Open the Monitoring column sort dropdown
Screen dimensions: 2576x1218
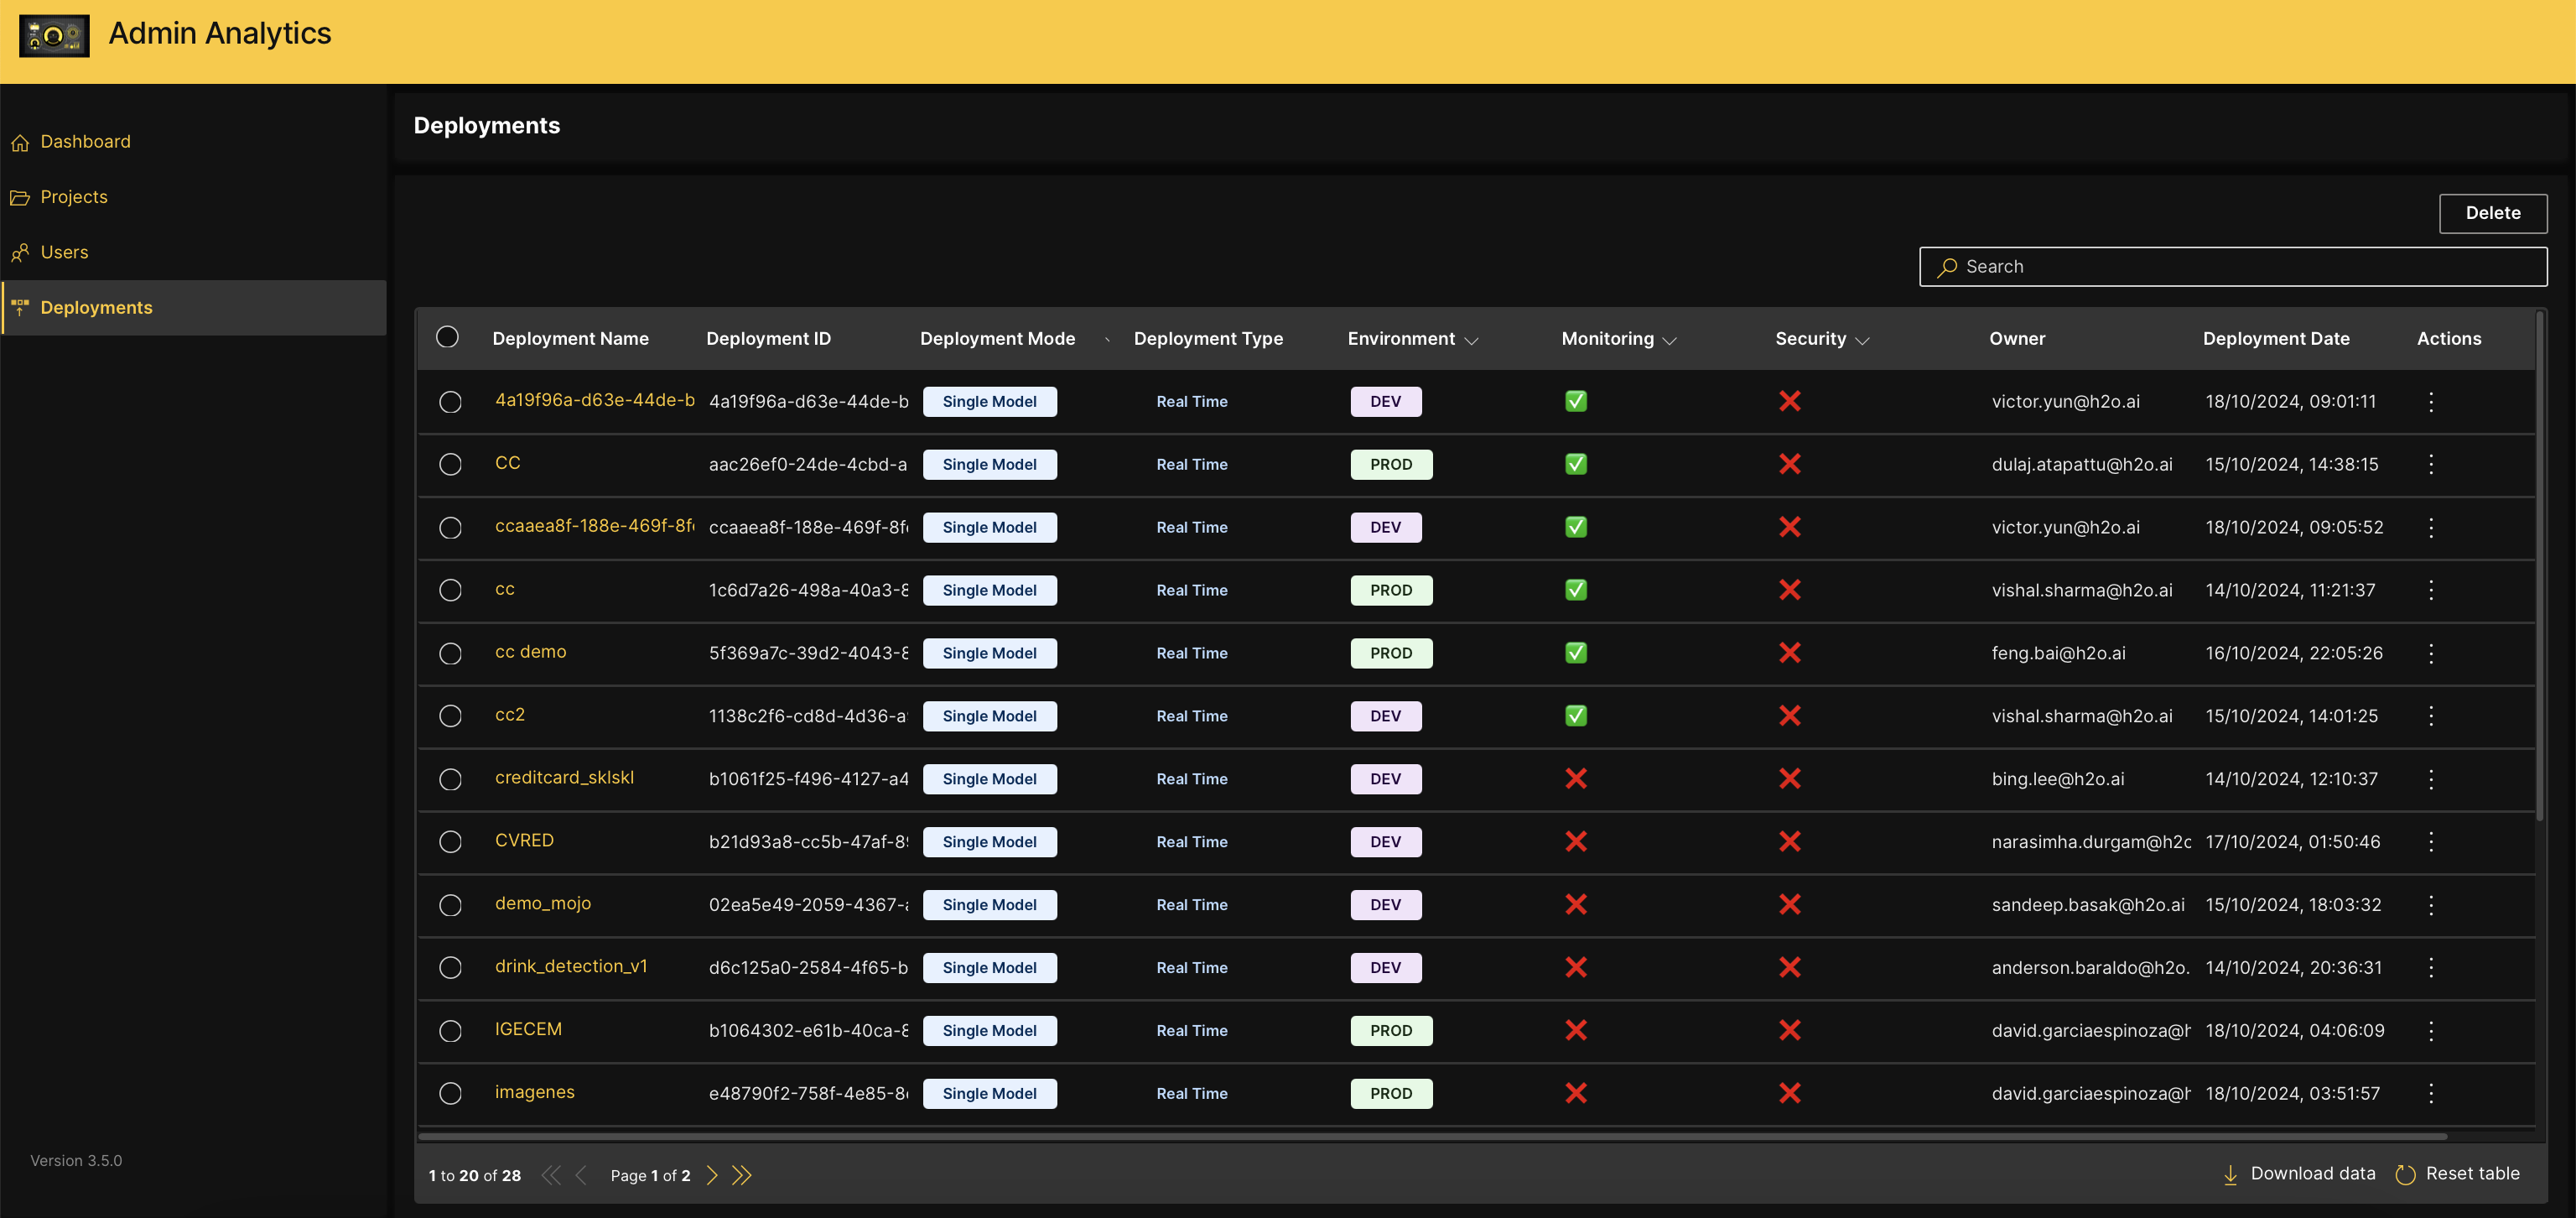[1670, 340]
